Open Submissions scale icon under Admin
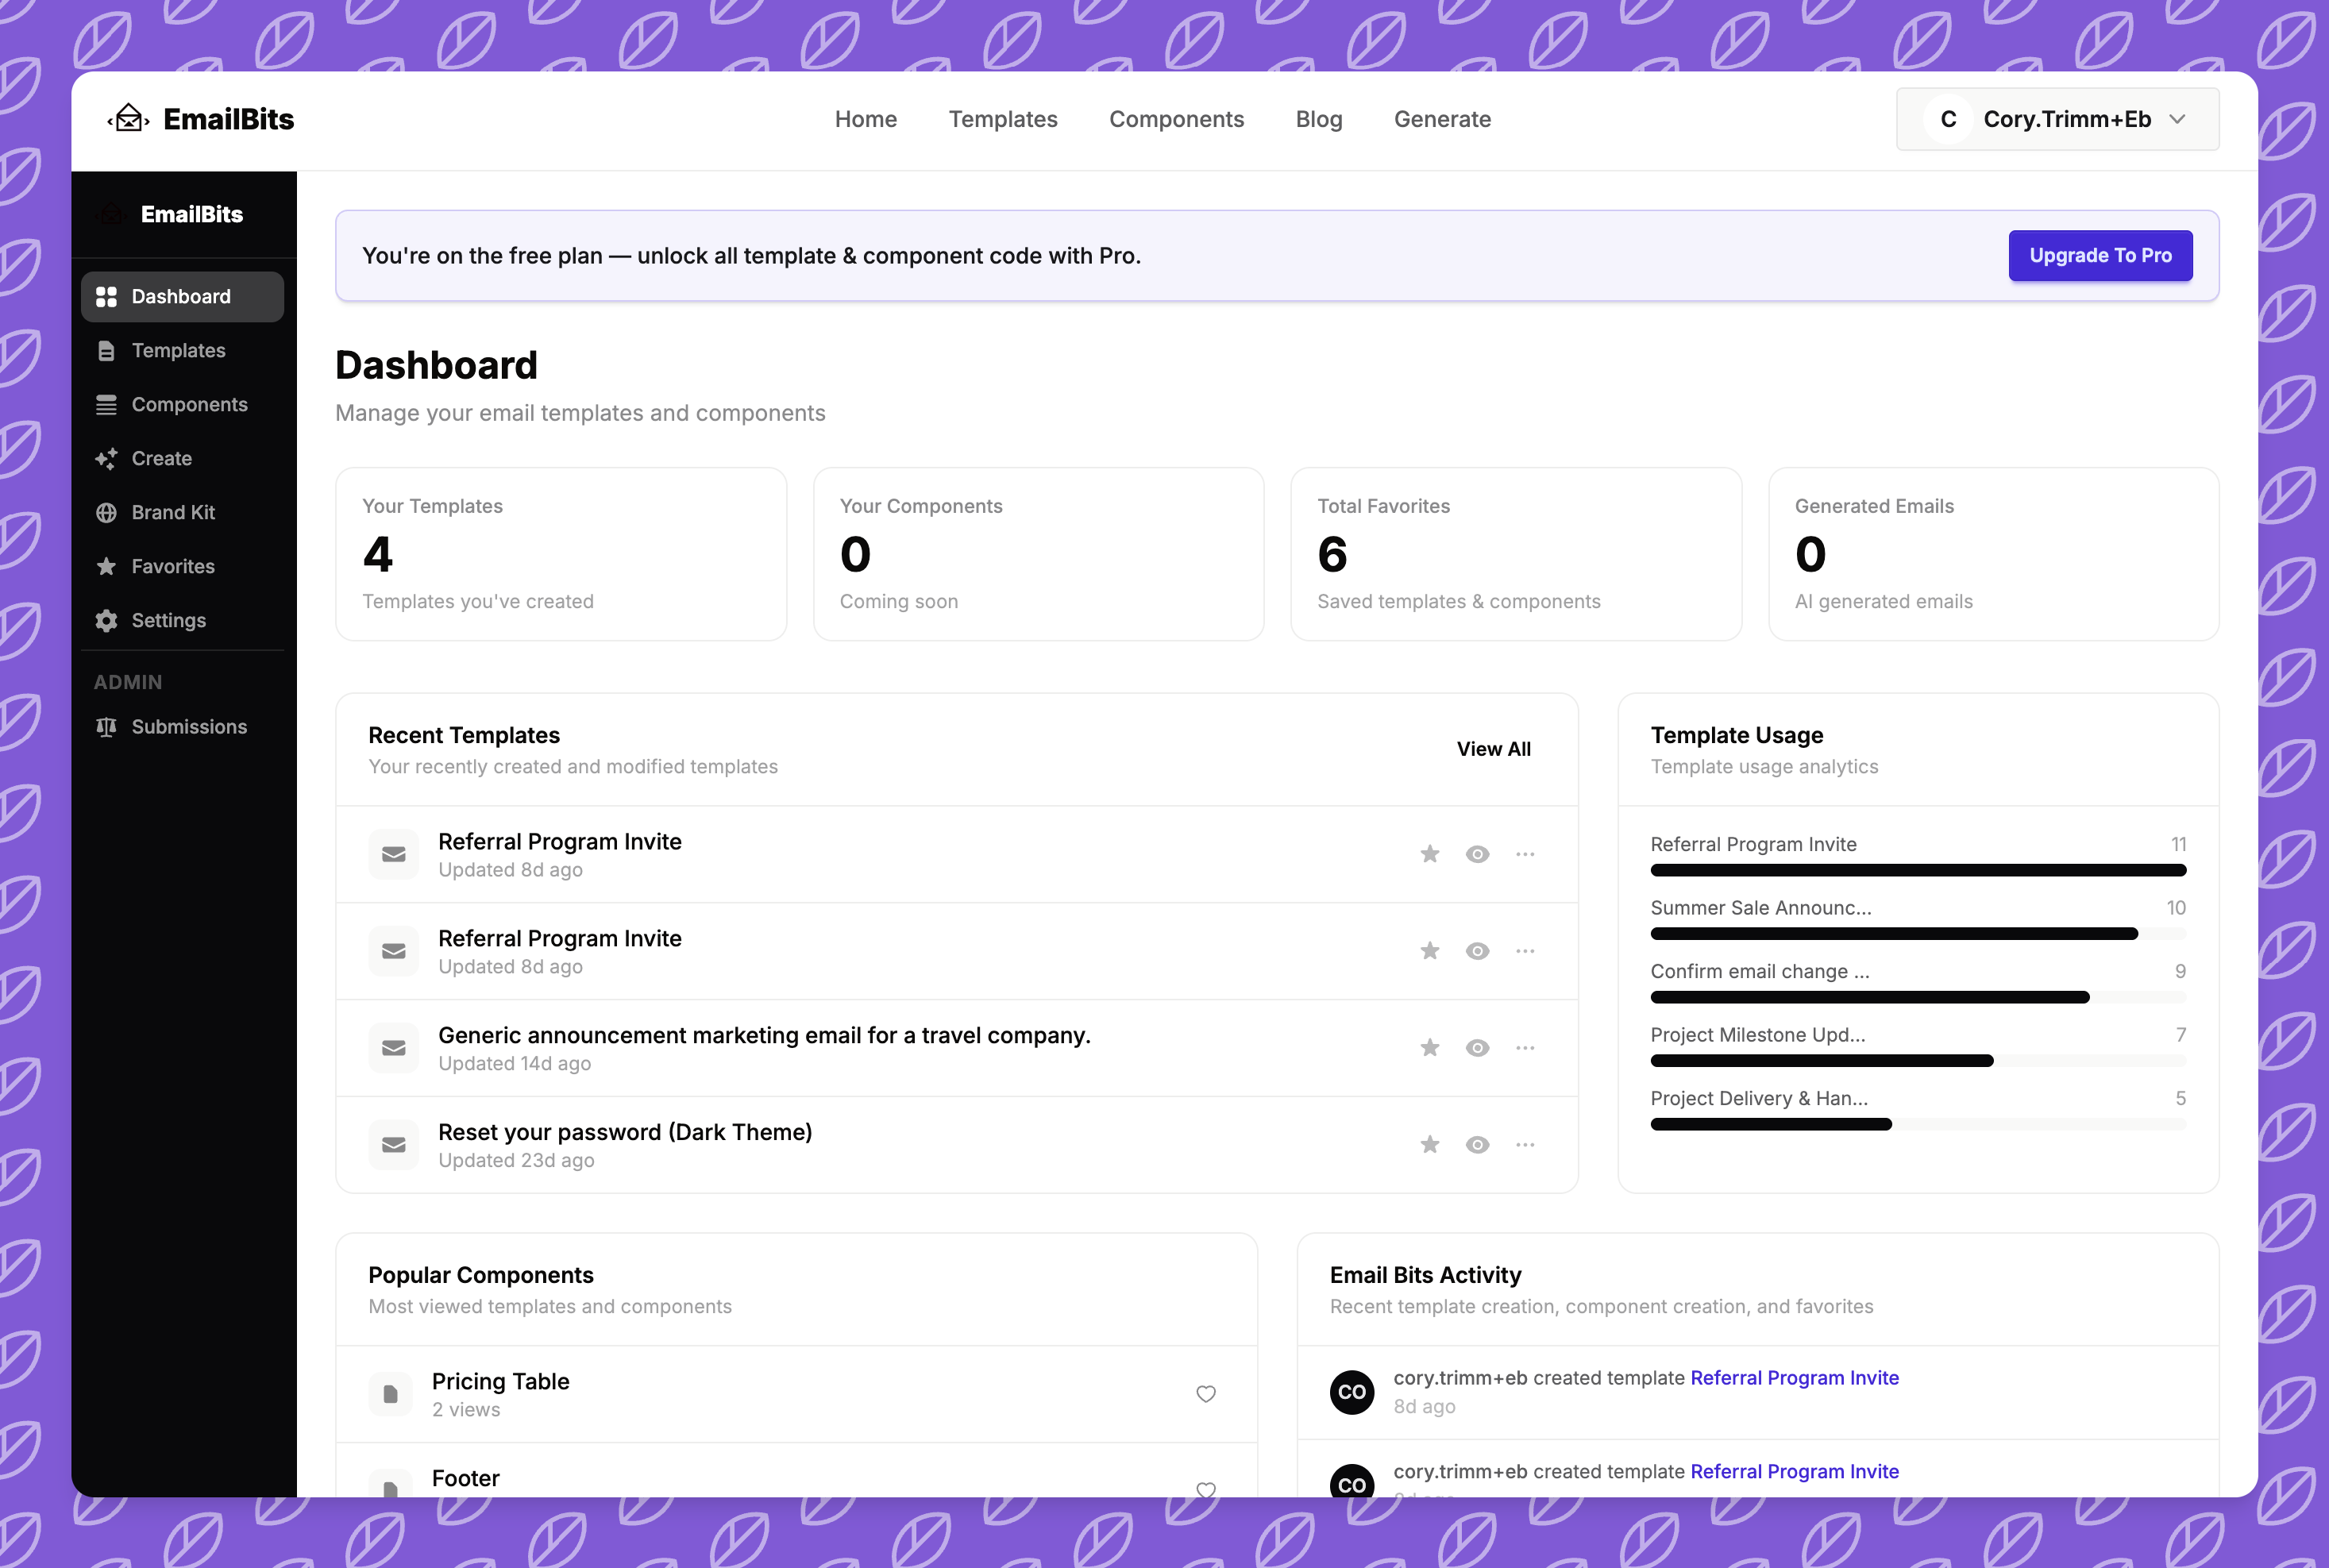The image size is (2329, 1568). 106,727
